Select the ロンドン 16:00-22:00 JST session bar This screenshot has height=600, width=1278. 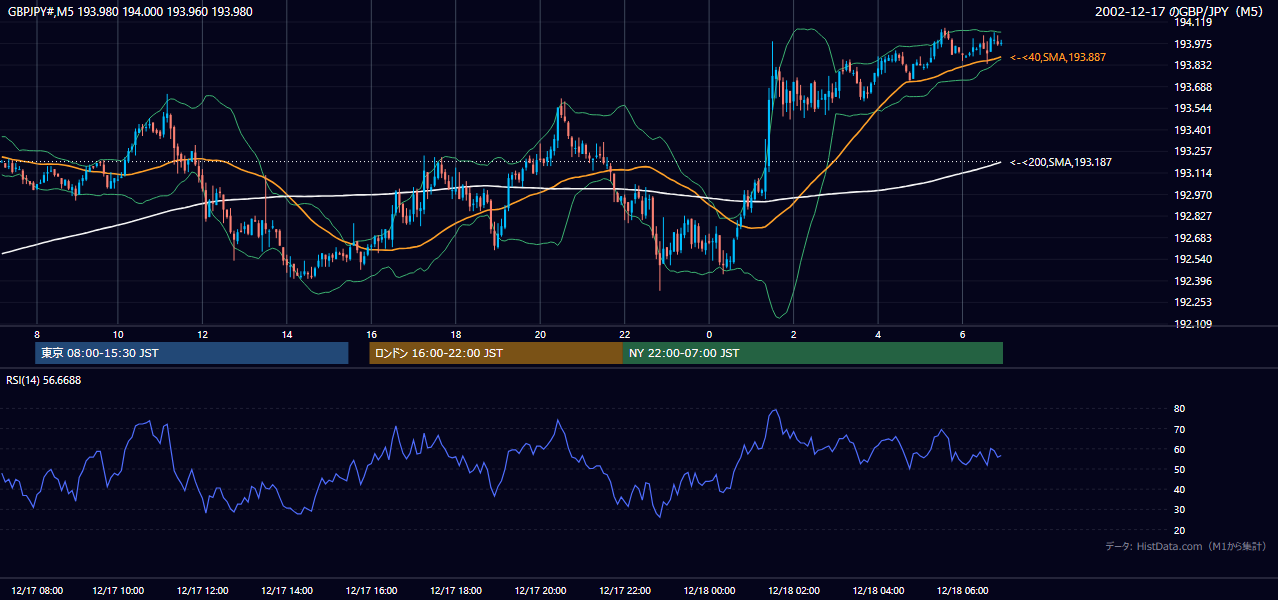tap(496, 353)
